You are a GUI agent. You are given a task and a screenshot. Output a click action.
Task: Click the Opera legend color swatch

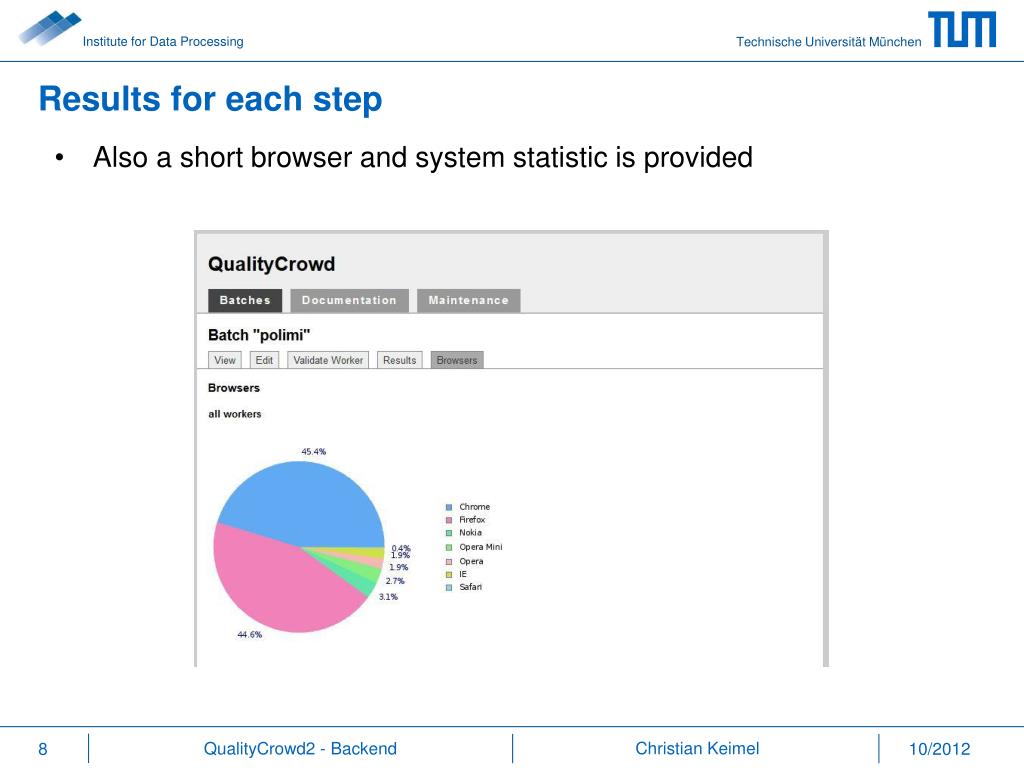point(449,562)
